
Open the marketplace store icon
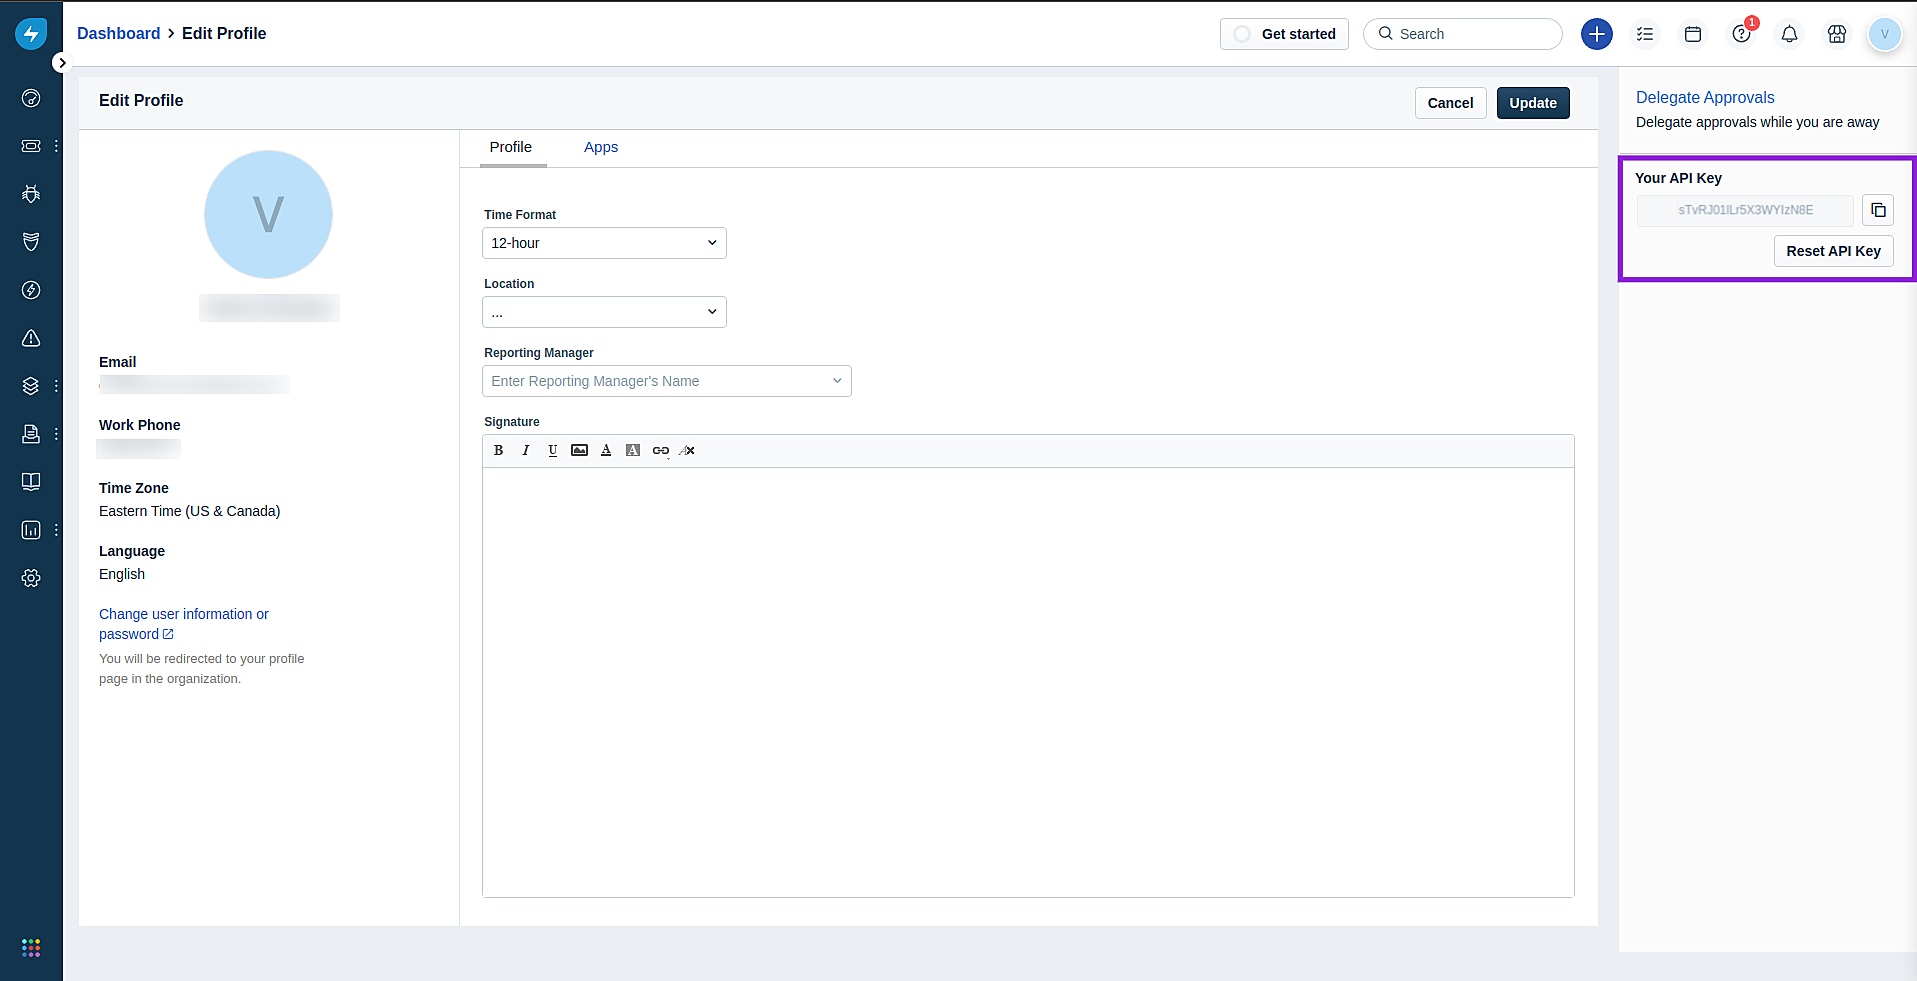coord(1837,33)
